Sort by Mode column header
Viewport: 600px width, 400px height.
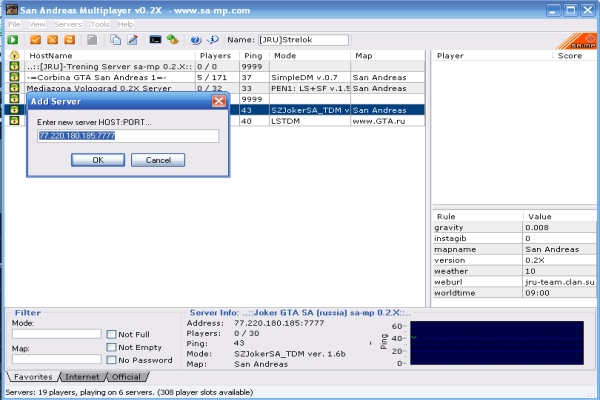pyautogui.click(x=310, y=56)
